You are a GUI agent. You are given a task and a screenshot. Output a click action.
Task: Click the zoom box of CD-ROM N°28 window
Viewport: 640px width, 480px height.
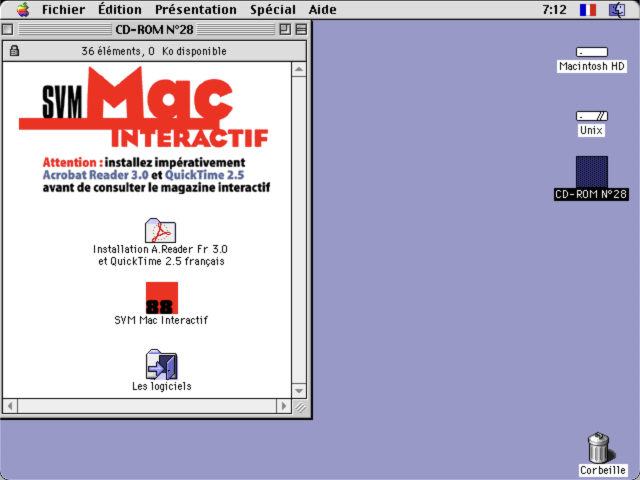285,29
